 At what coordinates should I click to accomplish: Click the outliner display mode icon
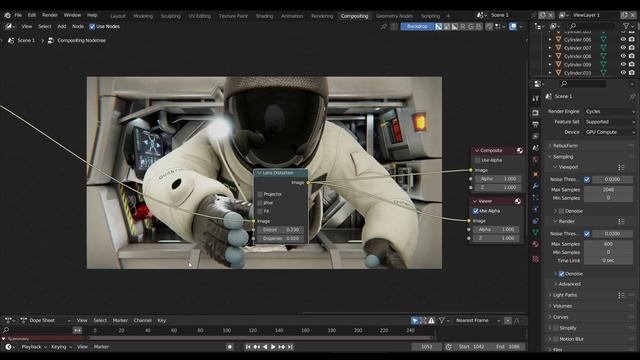coord(554,26)
